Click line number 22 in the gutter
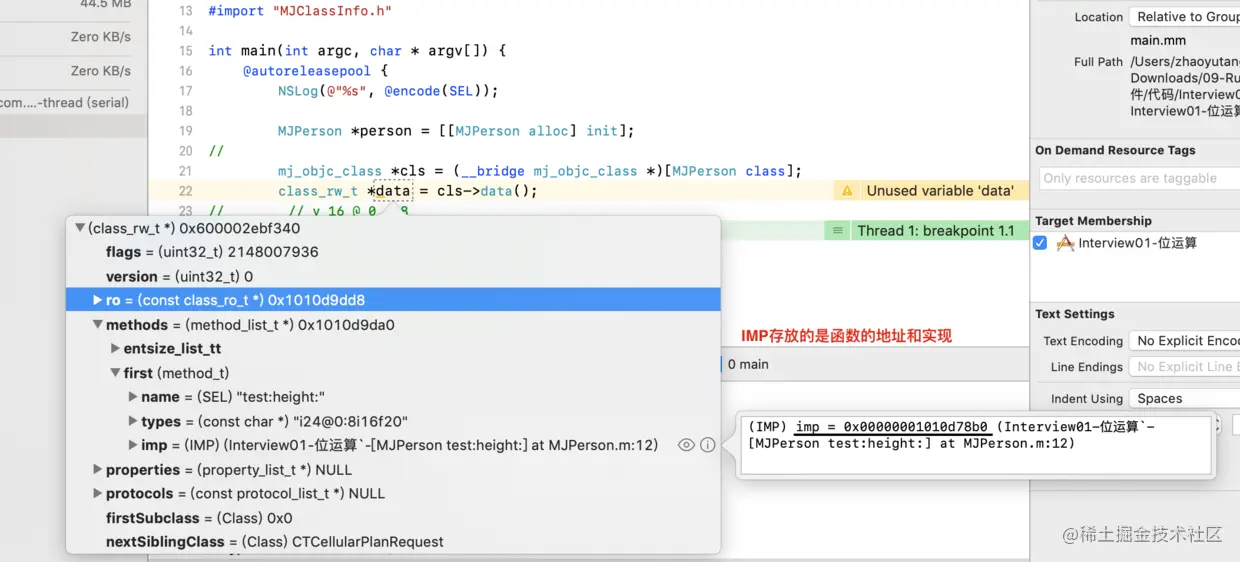Image resolution: width=1240 pixels, height=562 pixels. click(185, 191)
